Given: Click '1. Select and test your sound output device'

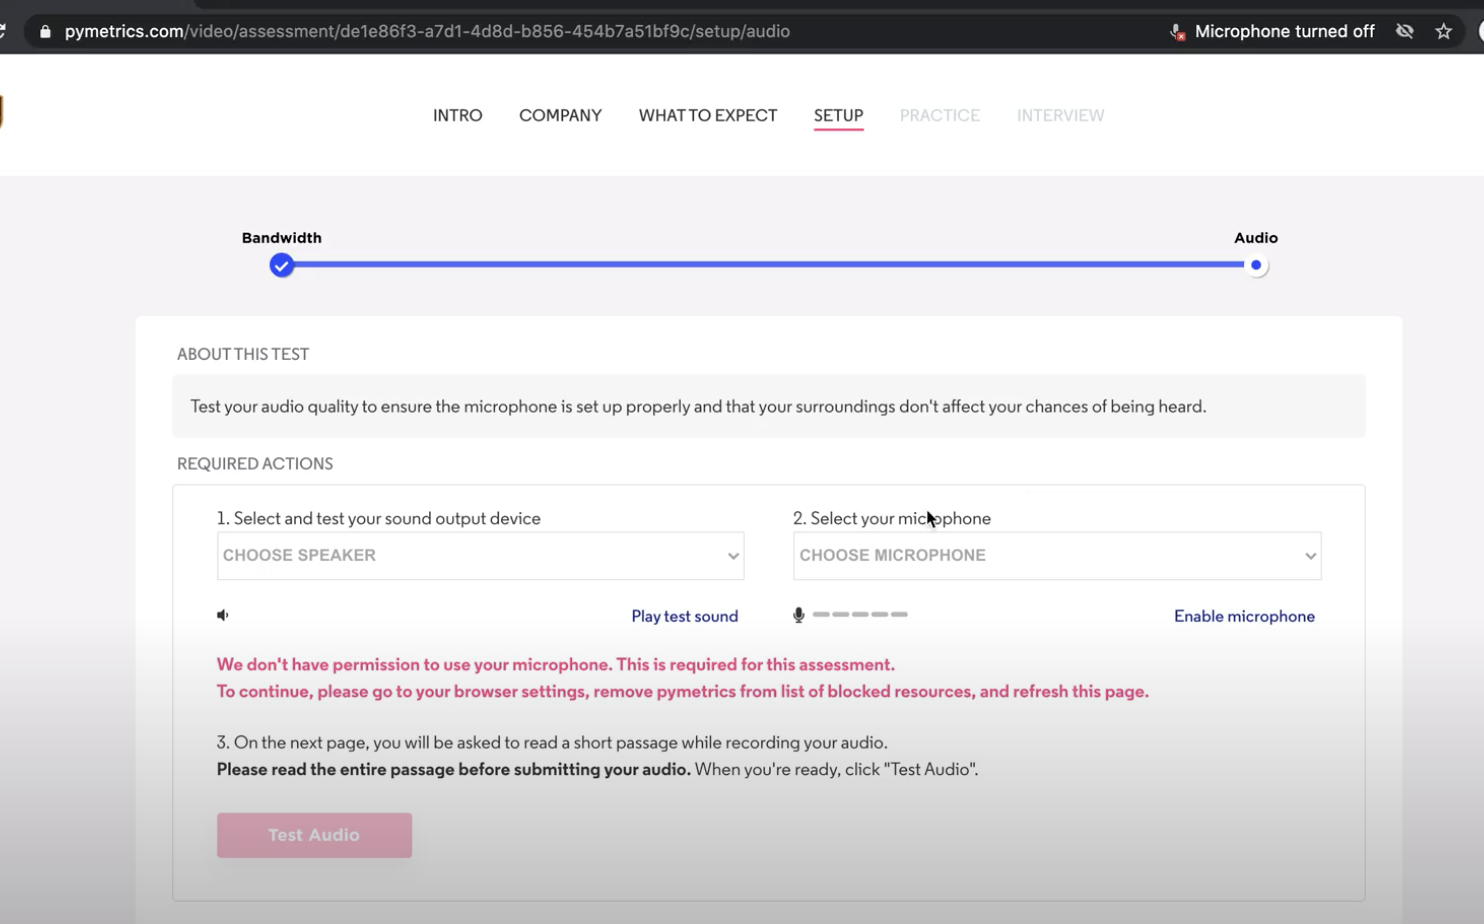Looking at the screenshot, I should (x=378, y=518).
